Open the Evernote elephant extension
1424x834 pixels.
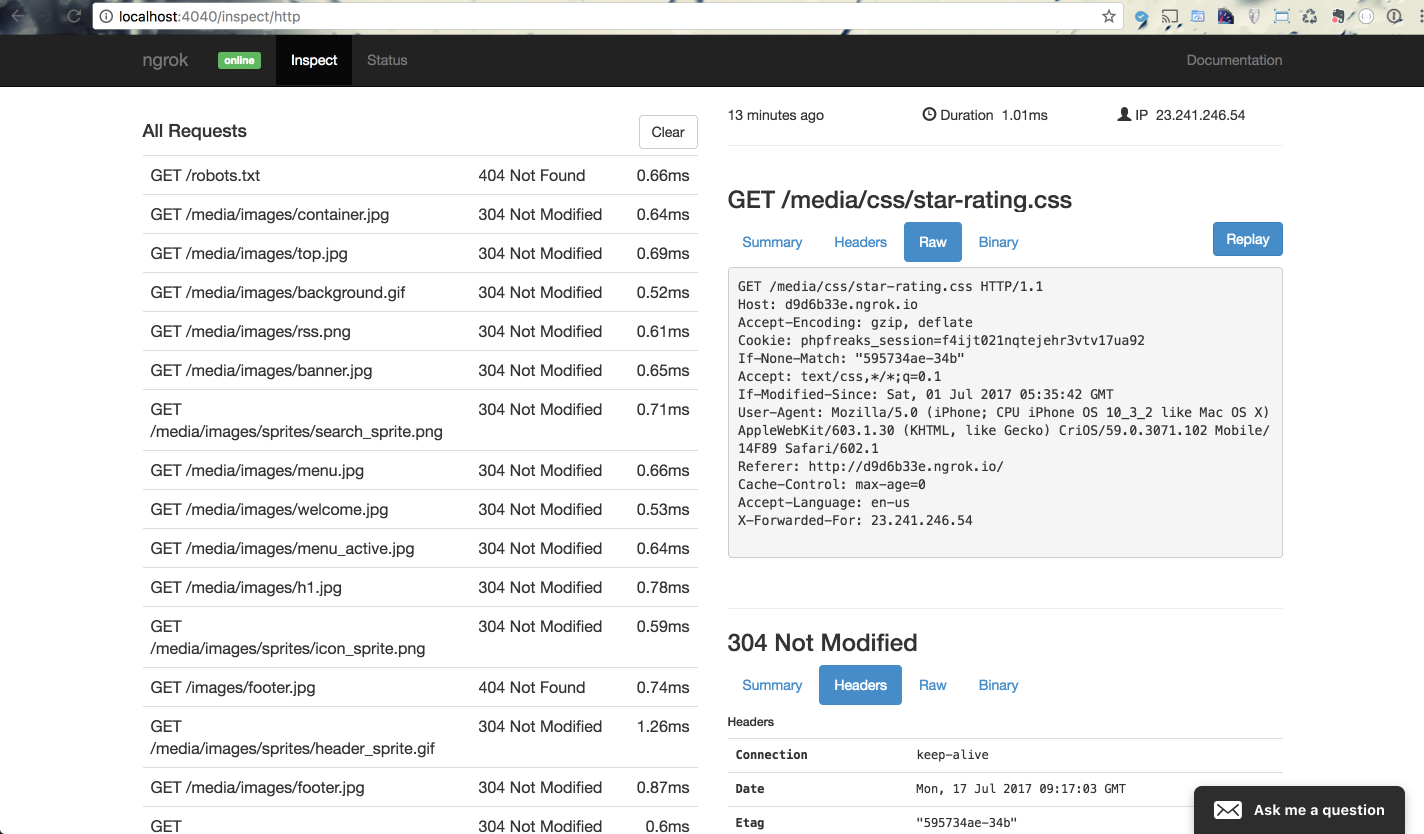coord(1338,16)
